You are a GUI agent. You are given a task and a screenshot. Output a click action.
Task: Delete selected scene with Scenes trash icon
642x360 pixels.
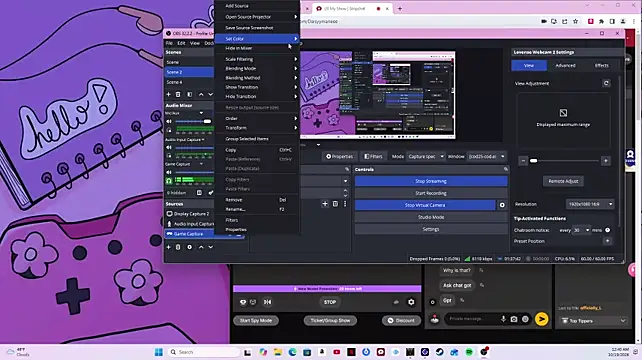coord(178,95)
